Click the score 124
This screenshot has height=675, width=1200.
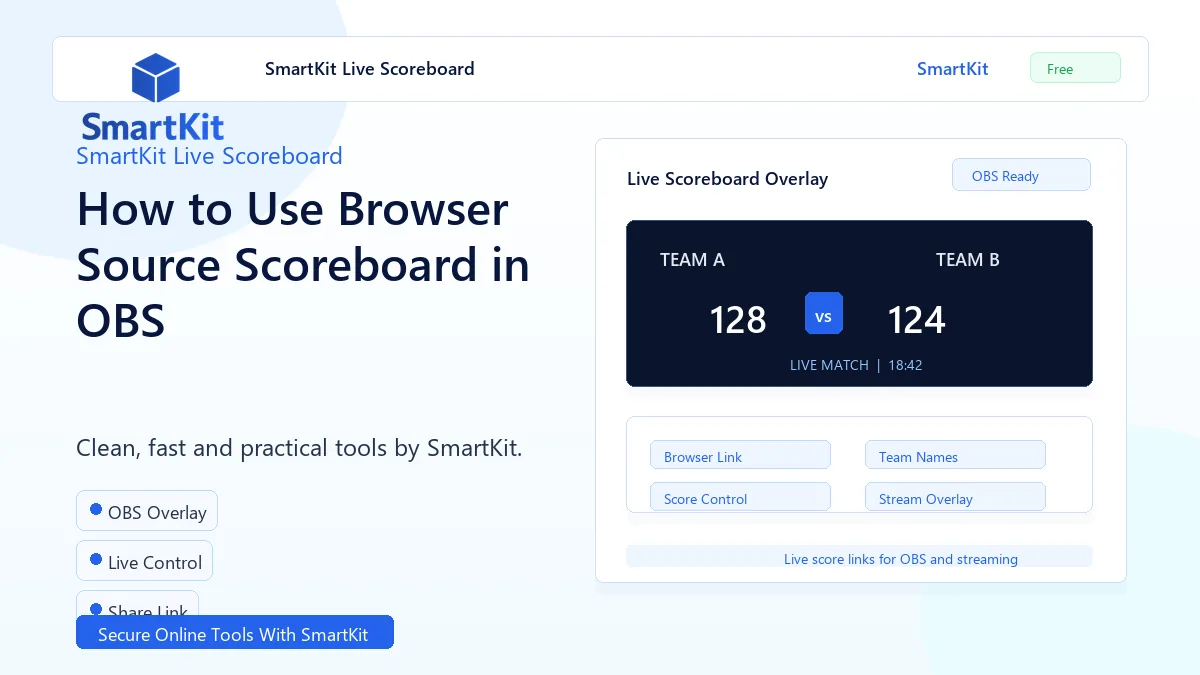coord(916,320)
